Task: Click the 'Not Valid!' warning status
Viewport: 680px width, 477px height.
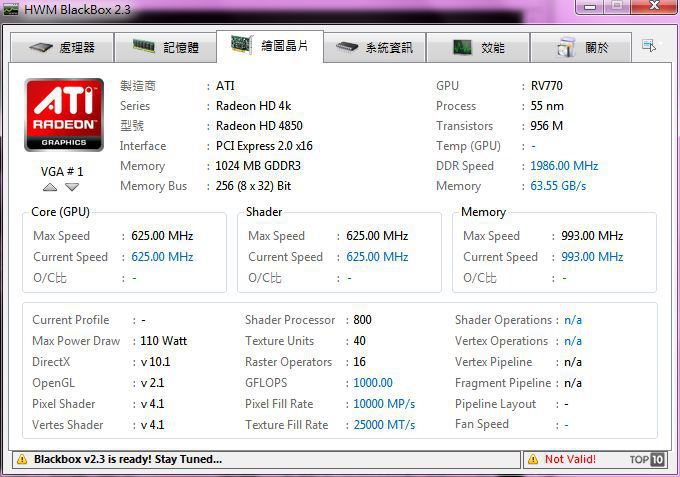Action: click(x=570, y=459)
